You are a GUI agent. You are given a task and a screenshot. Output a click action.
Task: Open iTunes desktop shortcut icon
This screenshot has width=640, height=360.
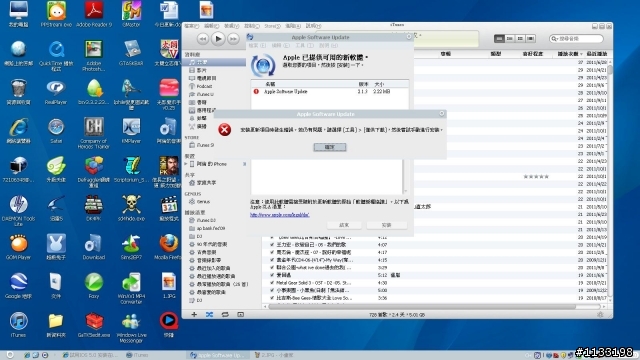(x=18, y=324)
